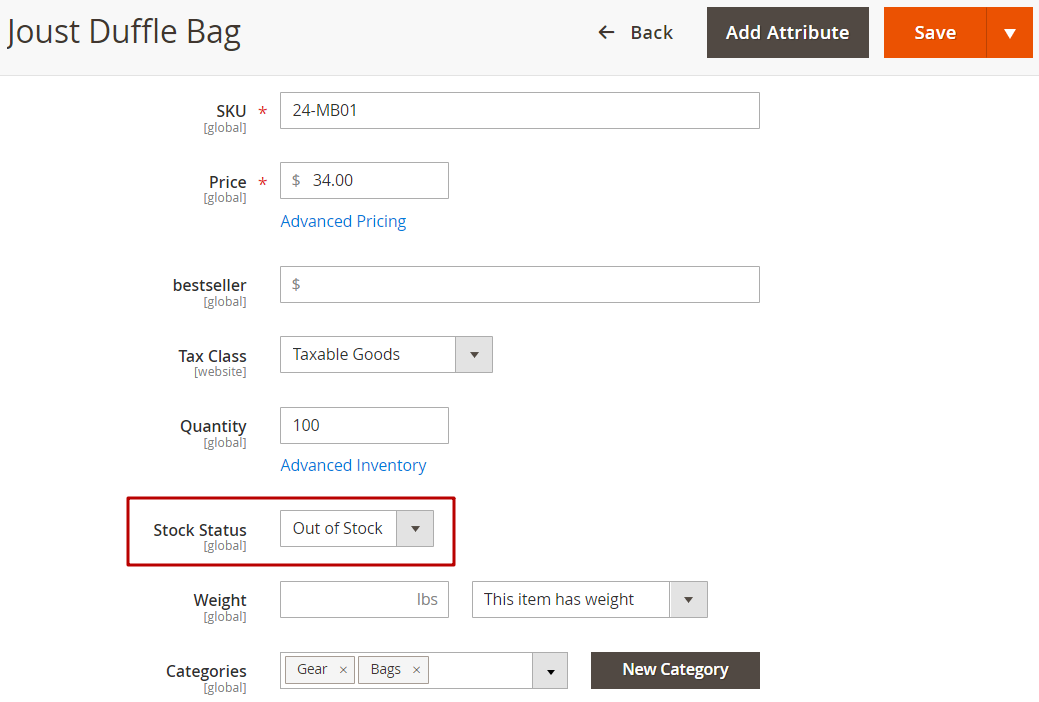Image resolution: width=1039 pixels, height=702 pixels.
Task: Focus the SKU input field
Action: click(520, 110)
